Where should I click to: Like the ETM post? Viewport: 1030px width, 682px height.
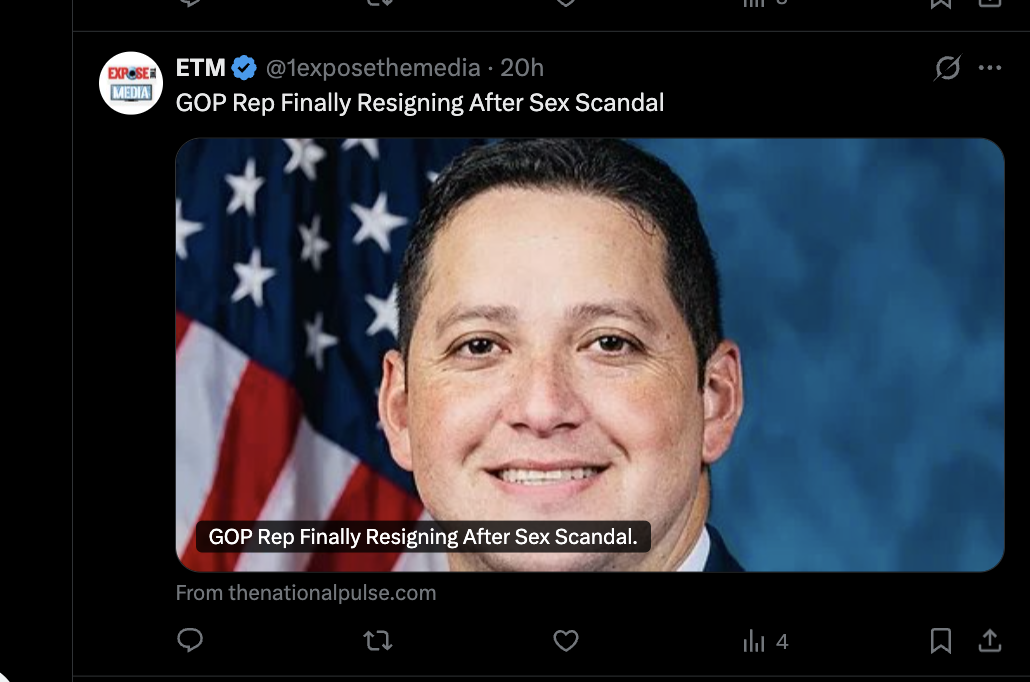point(566,640)
